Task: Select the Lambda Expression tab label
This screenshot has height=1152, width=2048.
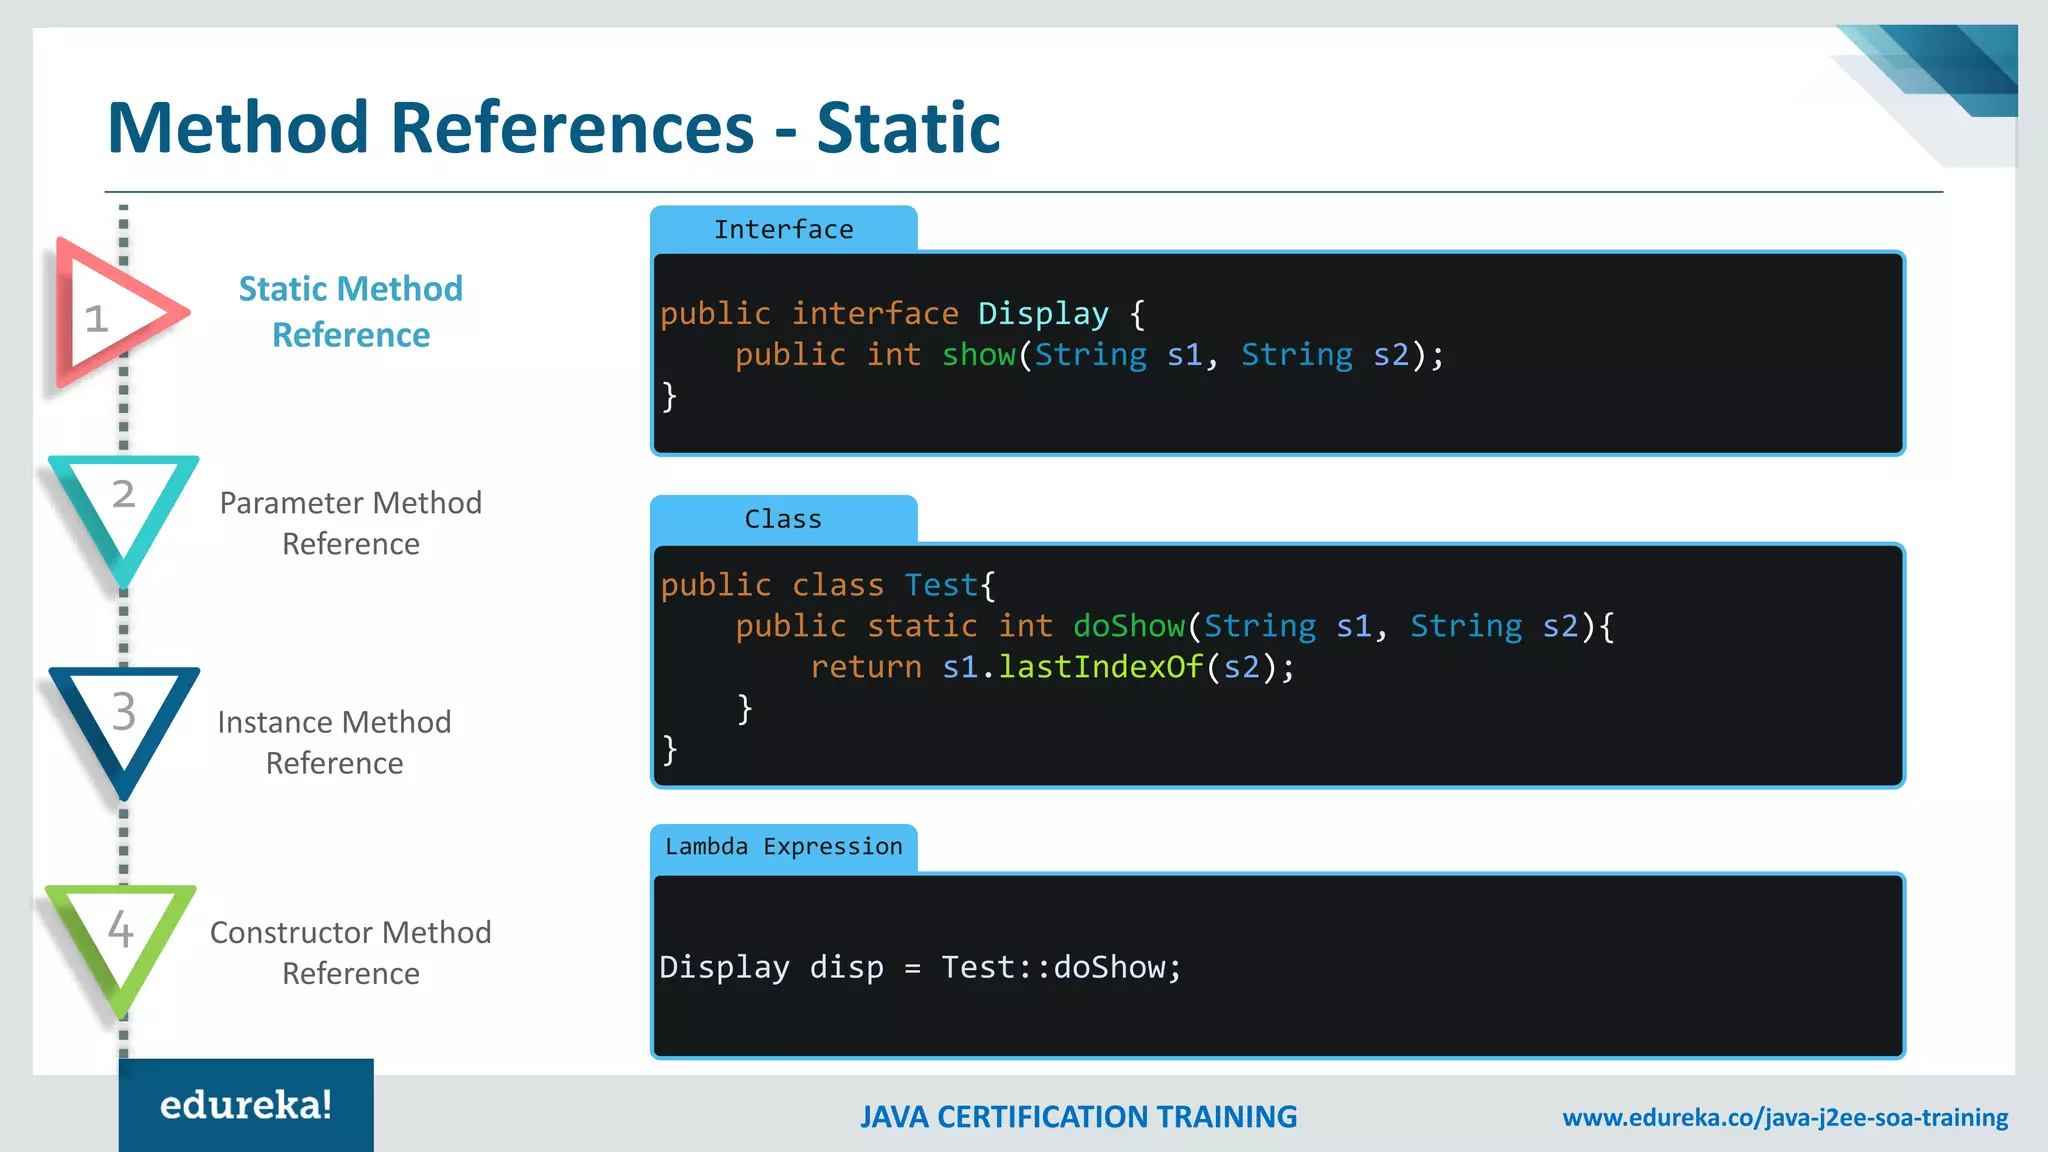Action: [x=783, y=847]
